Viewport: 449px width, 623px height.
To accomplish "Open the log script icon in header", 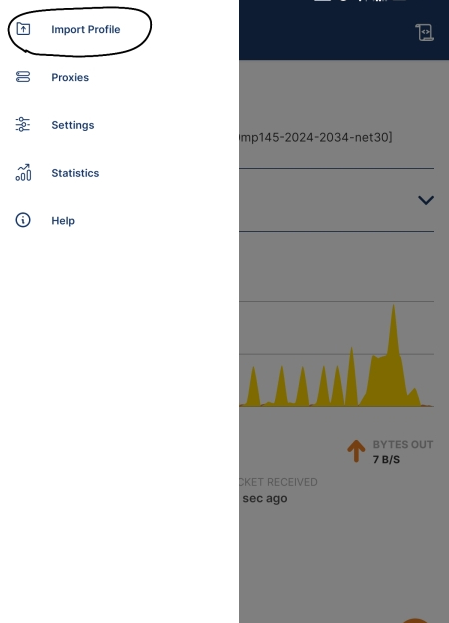I will pos(424,32).
